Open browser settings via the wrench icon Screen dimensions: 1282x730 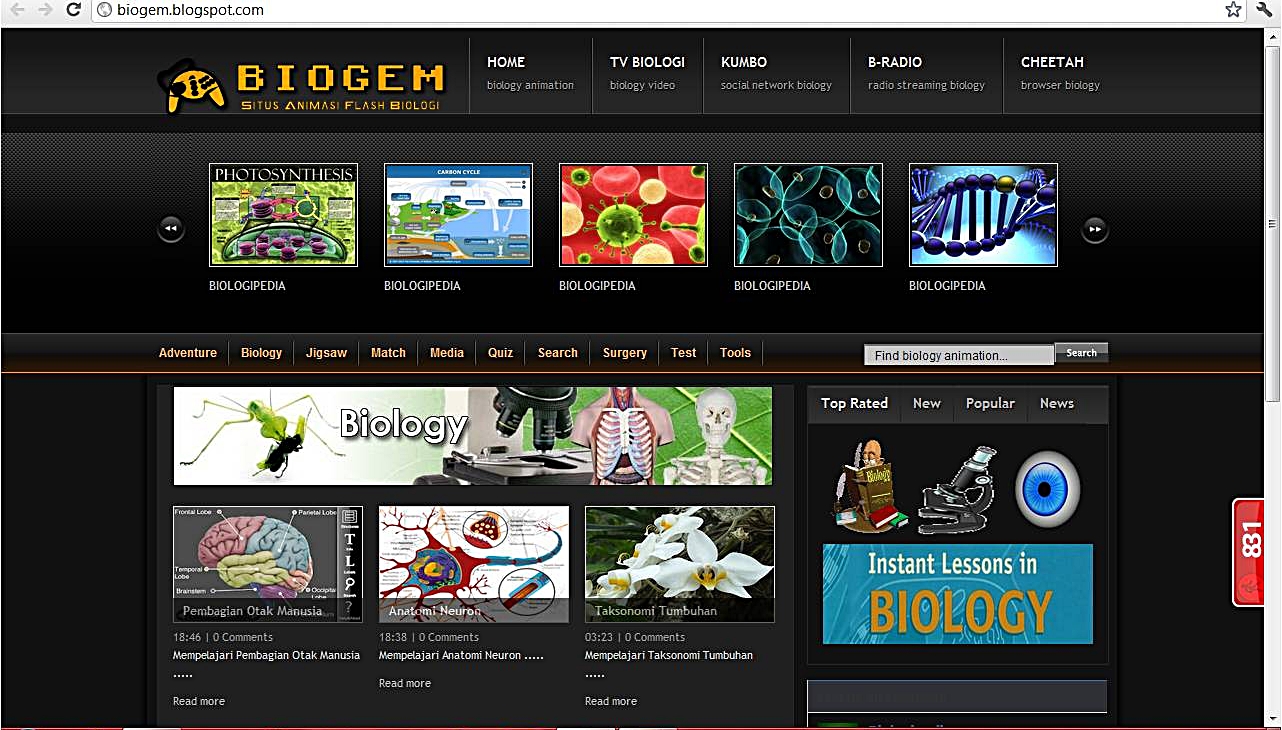point(1263,10)
